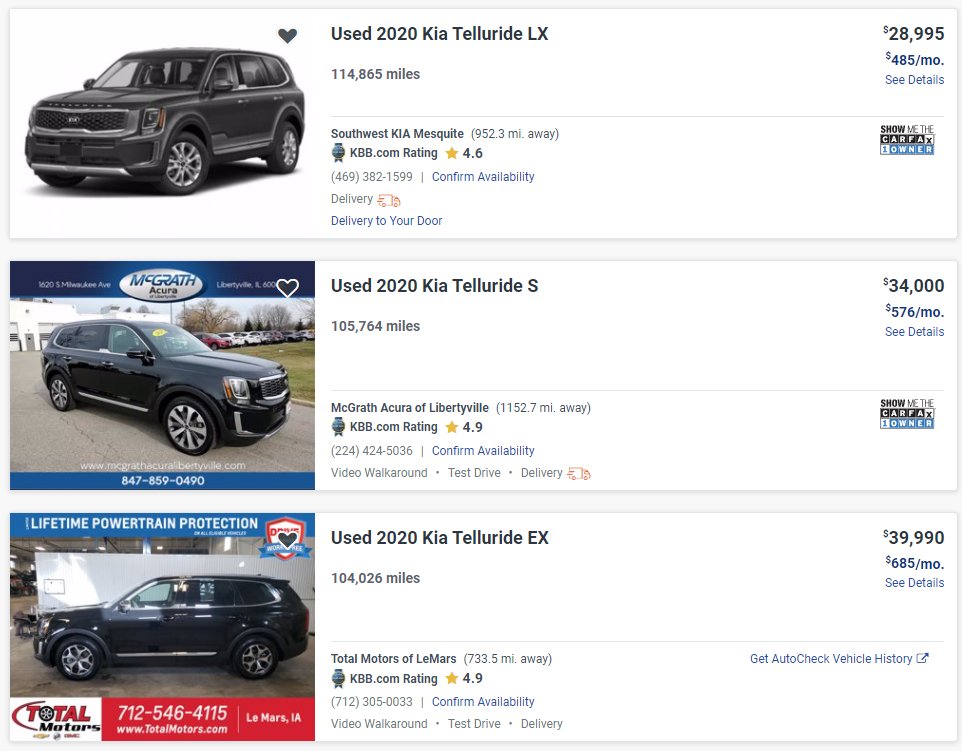Favorite the Telluride S listing heart
This screenshot has height=751, width=962.
(x=287, y=288)
